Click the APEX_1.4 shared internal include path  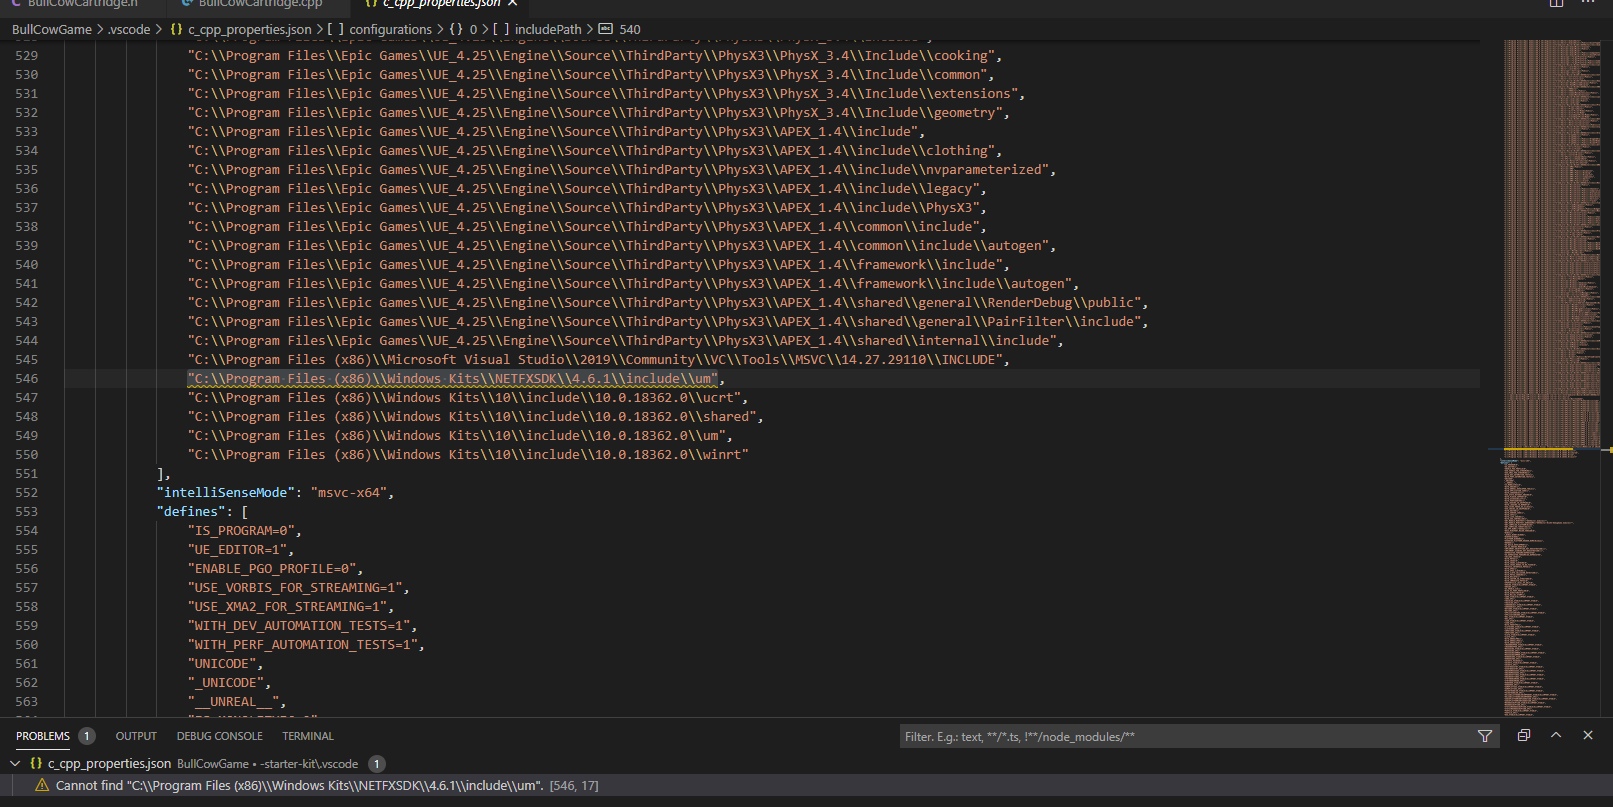622,341
